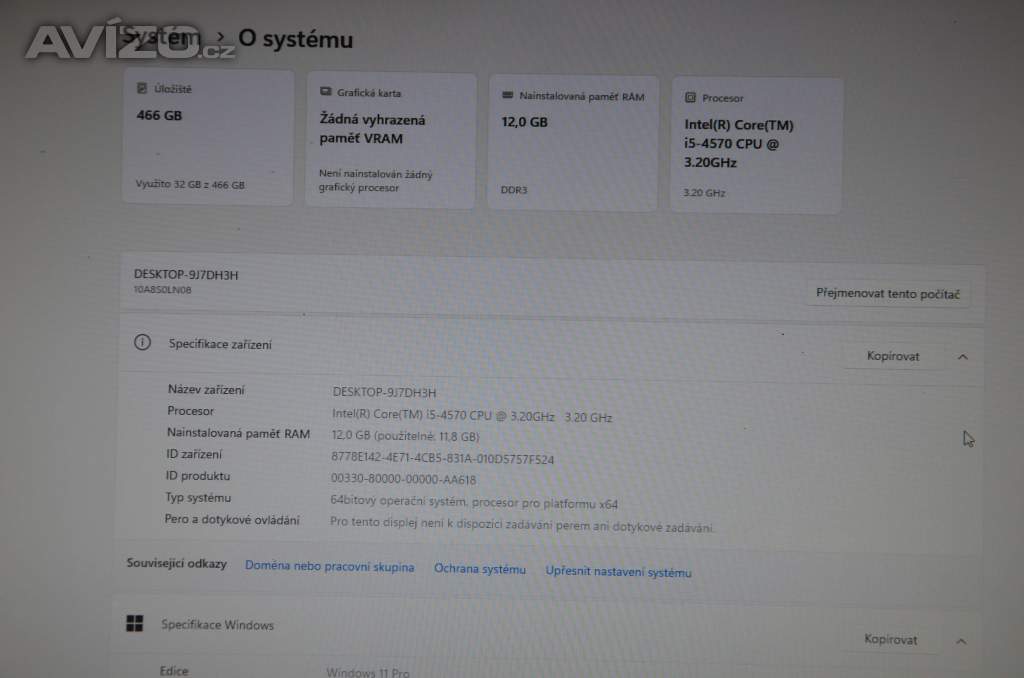The width and height of the screenshot is (1024, 678).
Task: Click the RAM memory chip icon
Action: tap(507, 96)
